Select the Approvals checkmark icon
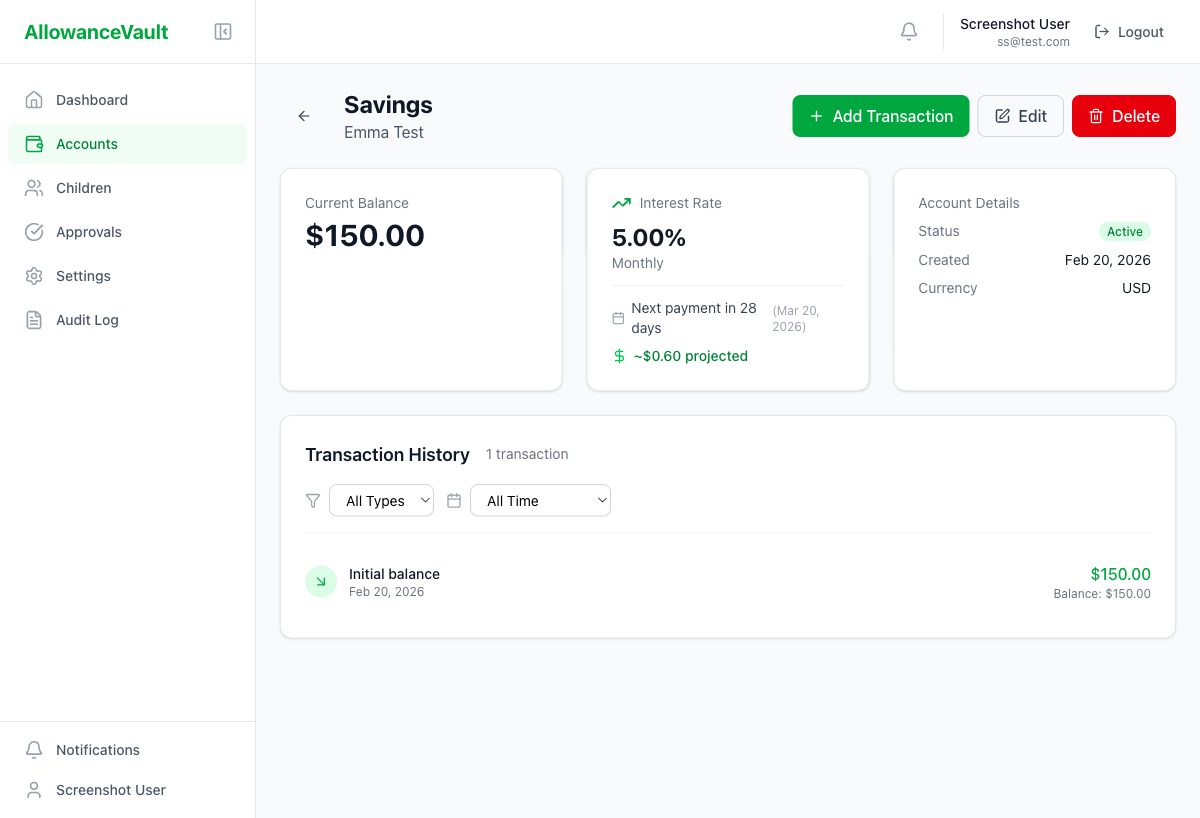 pos(33,232)
